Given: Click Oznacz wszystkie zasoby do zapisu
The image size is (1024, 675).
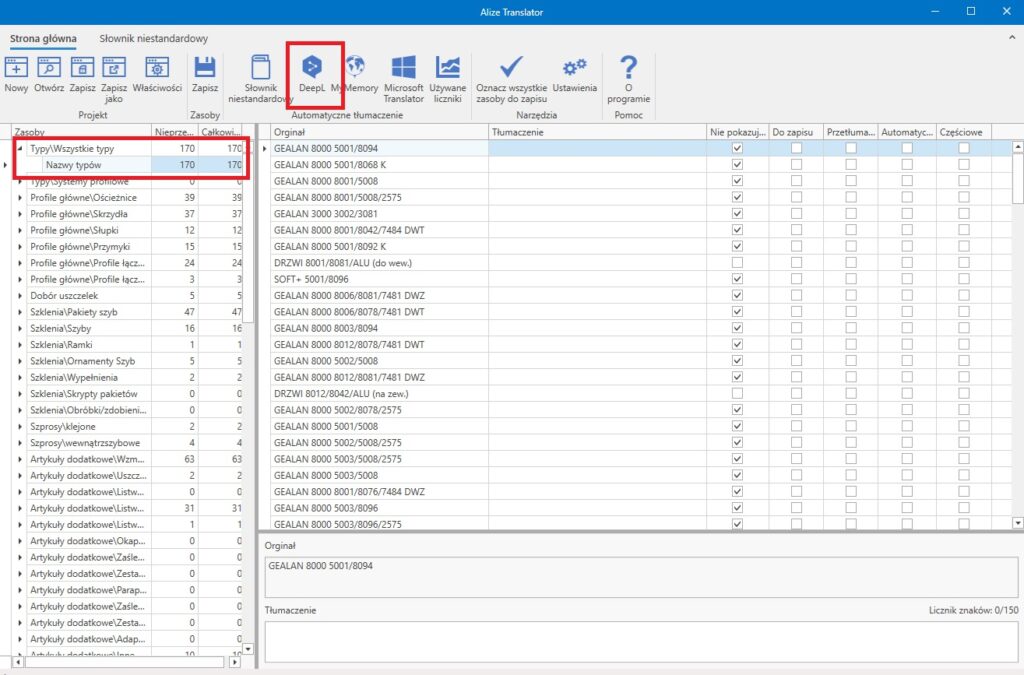Looking at the screenshot, I should point(511,80).
